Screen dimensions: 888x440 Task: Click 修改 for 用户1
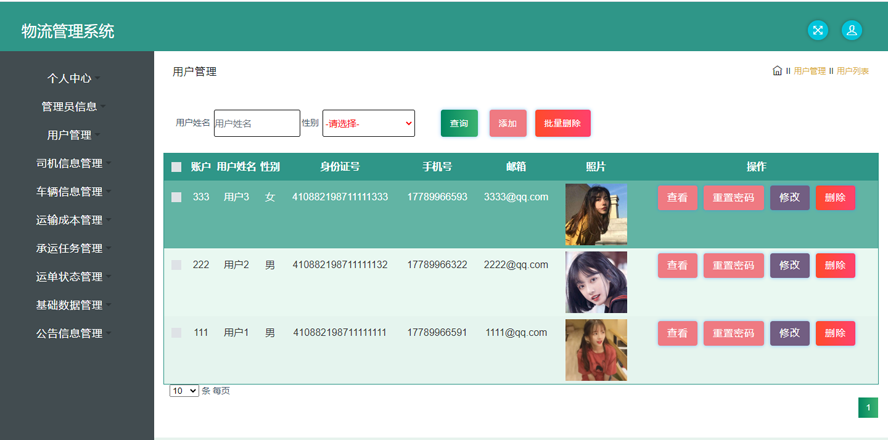coord(789,334)
